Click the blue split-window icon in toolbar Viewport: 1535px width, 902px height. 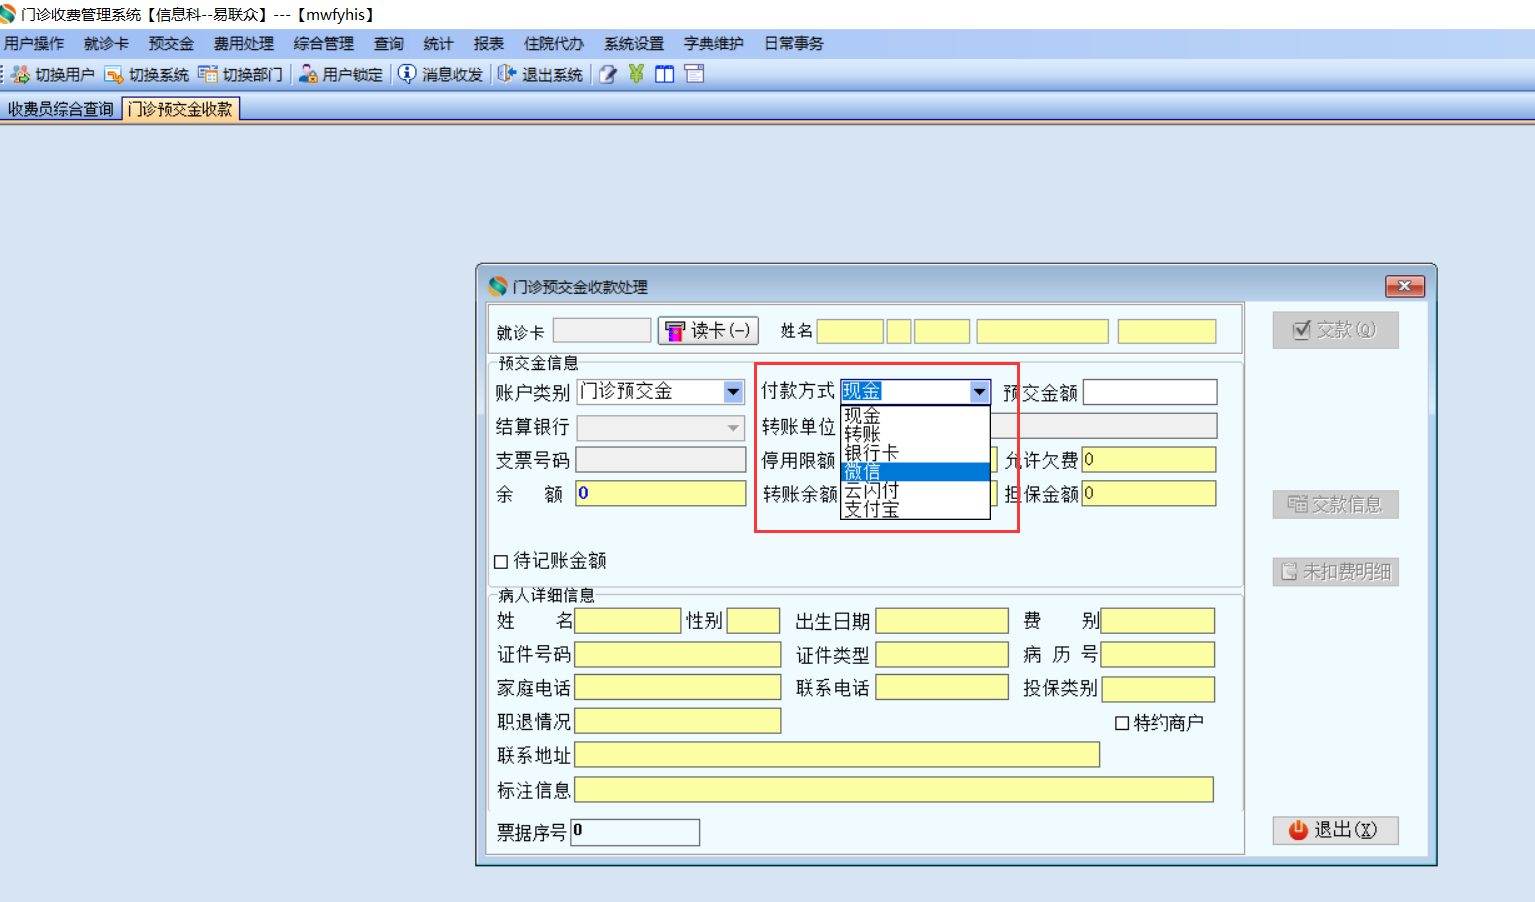665,74
